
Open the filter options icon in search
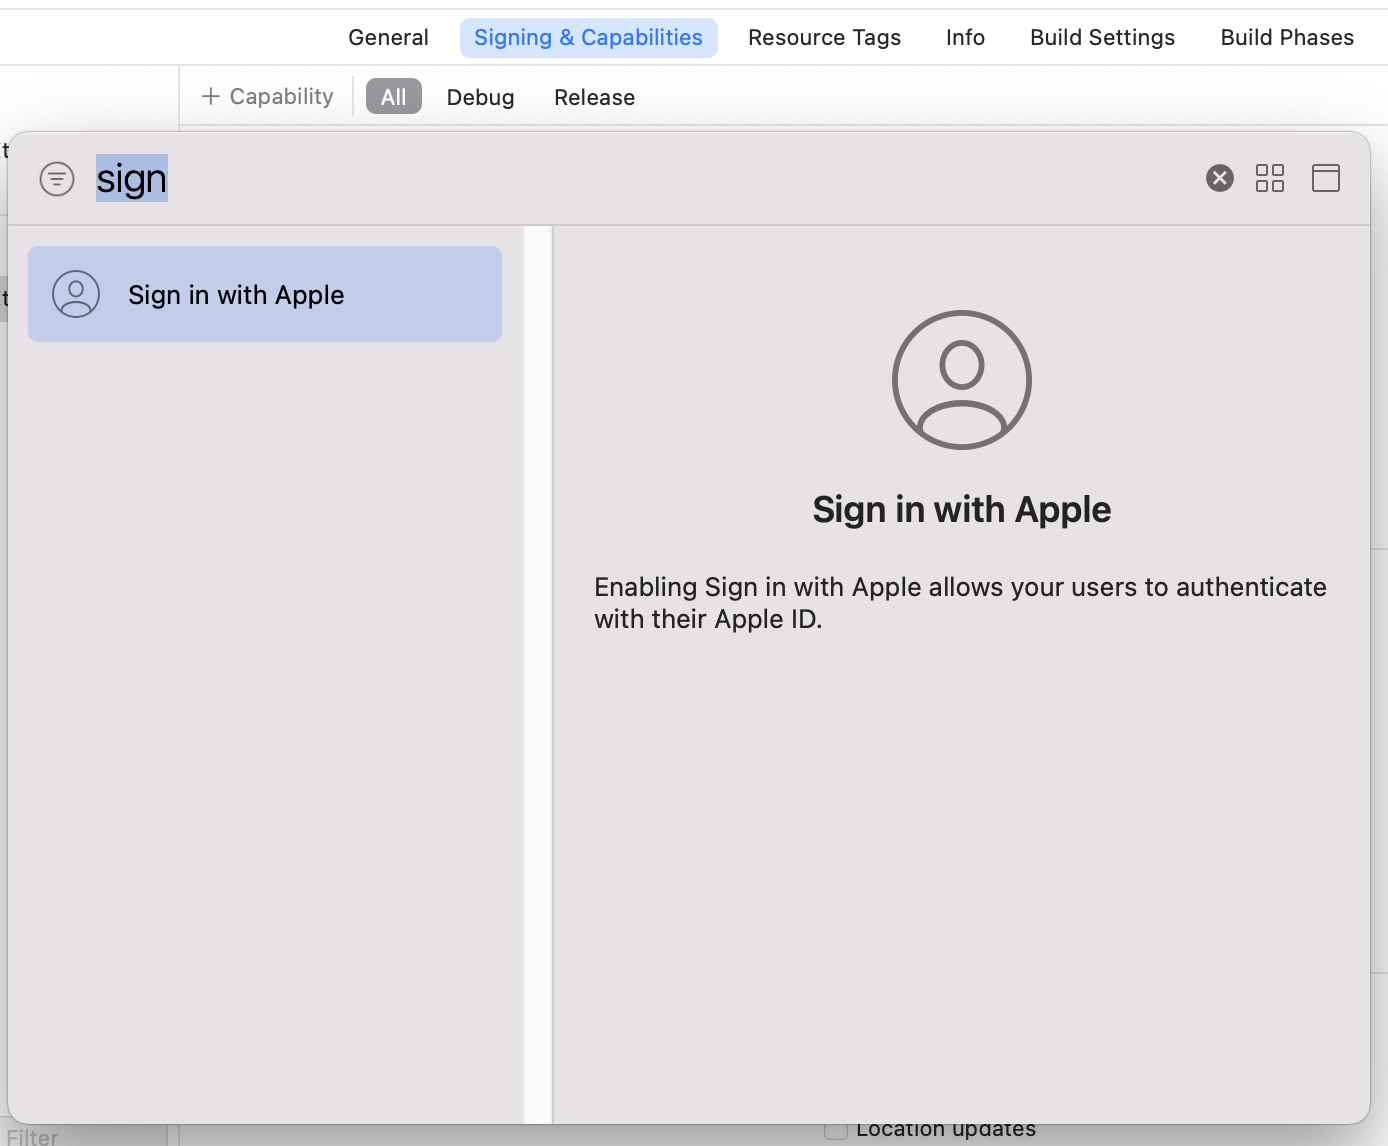pos(57,179)
